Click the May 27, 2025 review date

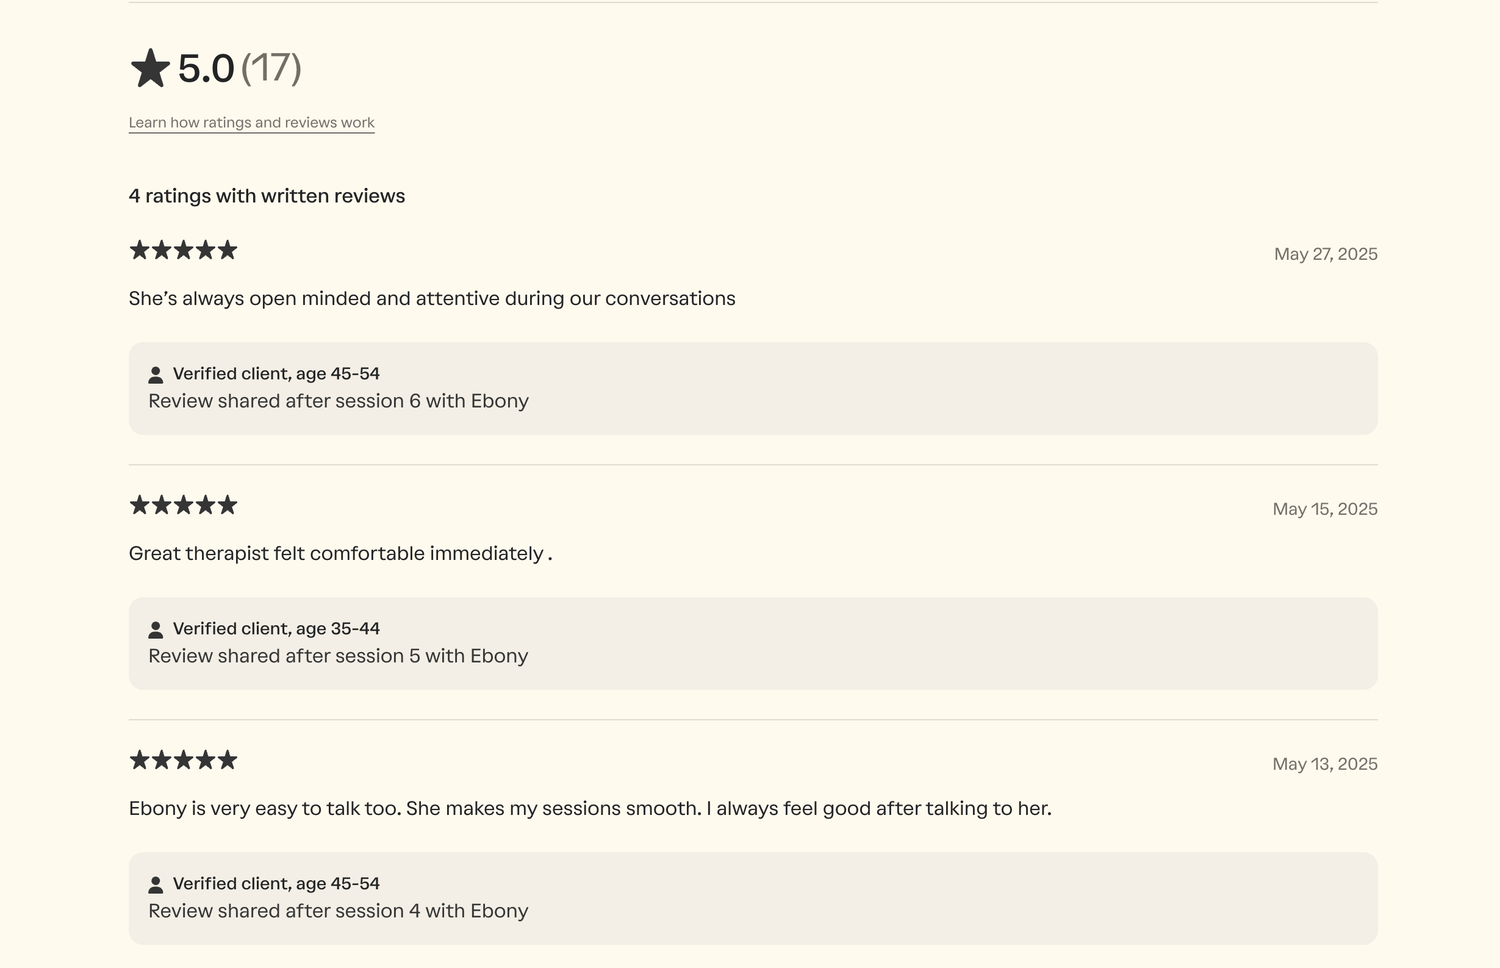pos(1325,254)
